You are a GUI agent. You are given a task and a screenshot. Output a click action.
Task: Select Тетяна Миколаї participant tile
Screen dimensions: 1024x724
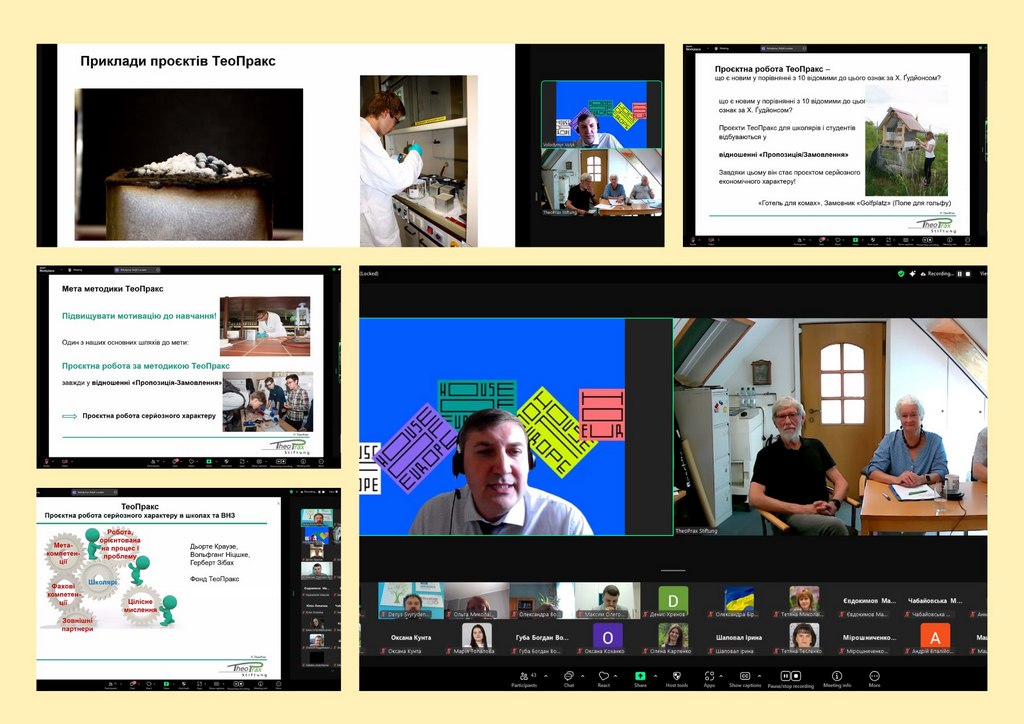pyautogui.click(x=804, y=601)
